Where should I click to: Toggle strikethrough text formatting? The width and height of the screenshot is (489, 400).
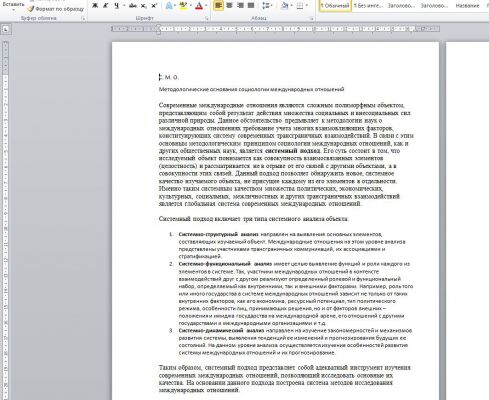coord(133,5)
